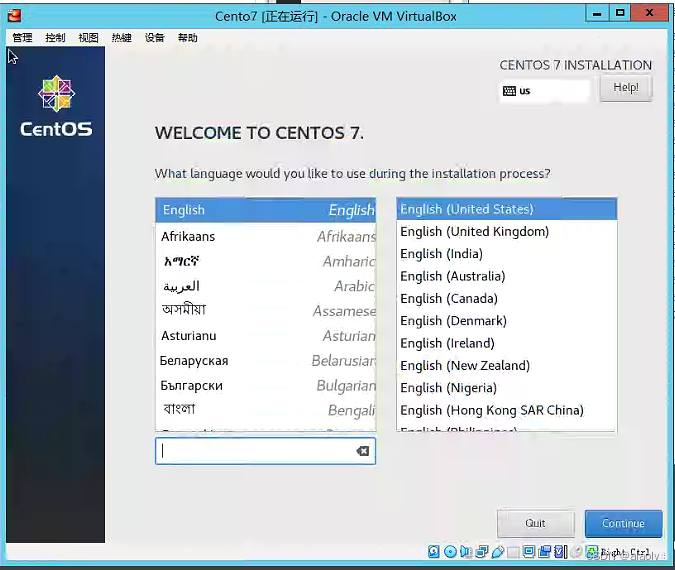675x570 pixels.
Task: Minimize the VirtualBox window
Action: click(597, 13)
